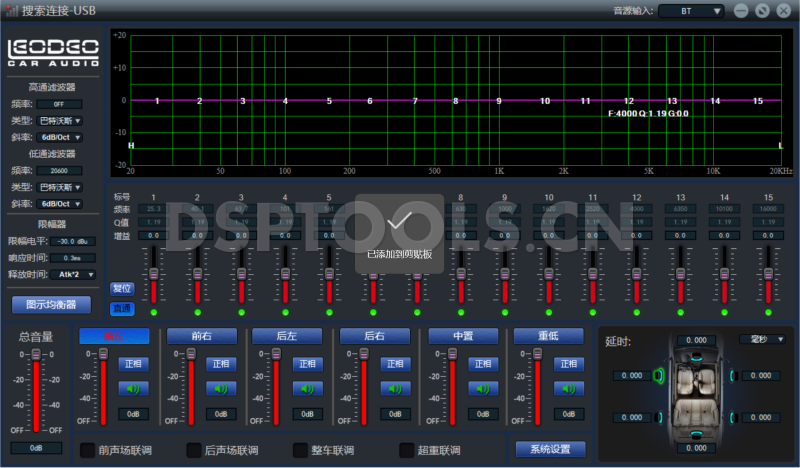
Task: Open the limiter 释放时间 Atk*2 dropdown
Action: [x=77, y=274]
